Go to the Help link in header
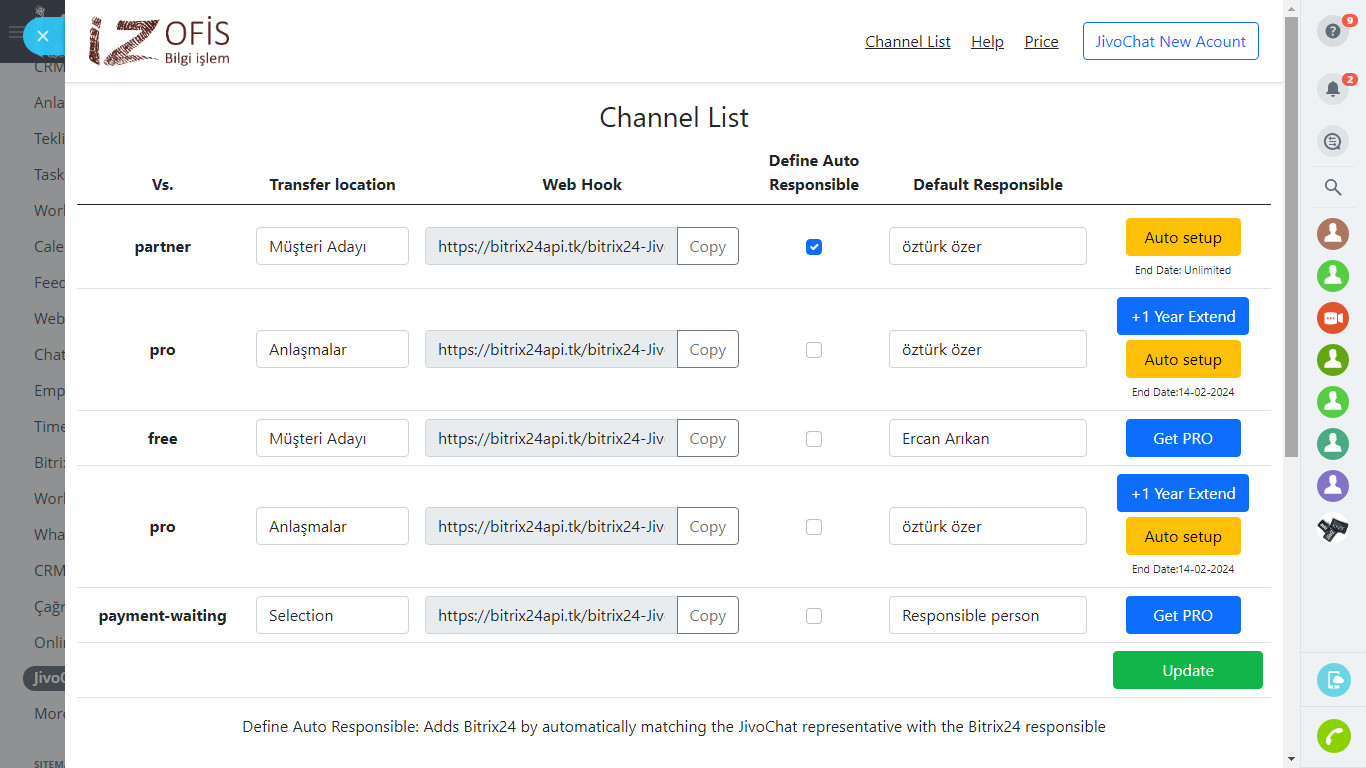Viewport: 1366px width, 768px height. pyautogui.click(x=987, y=42)
